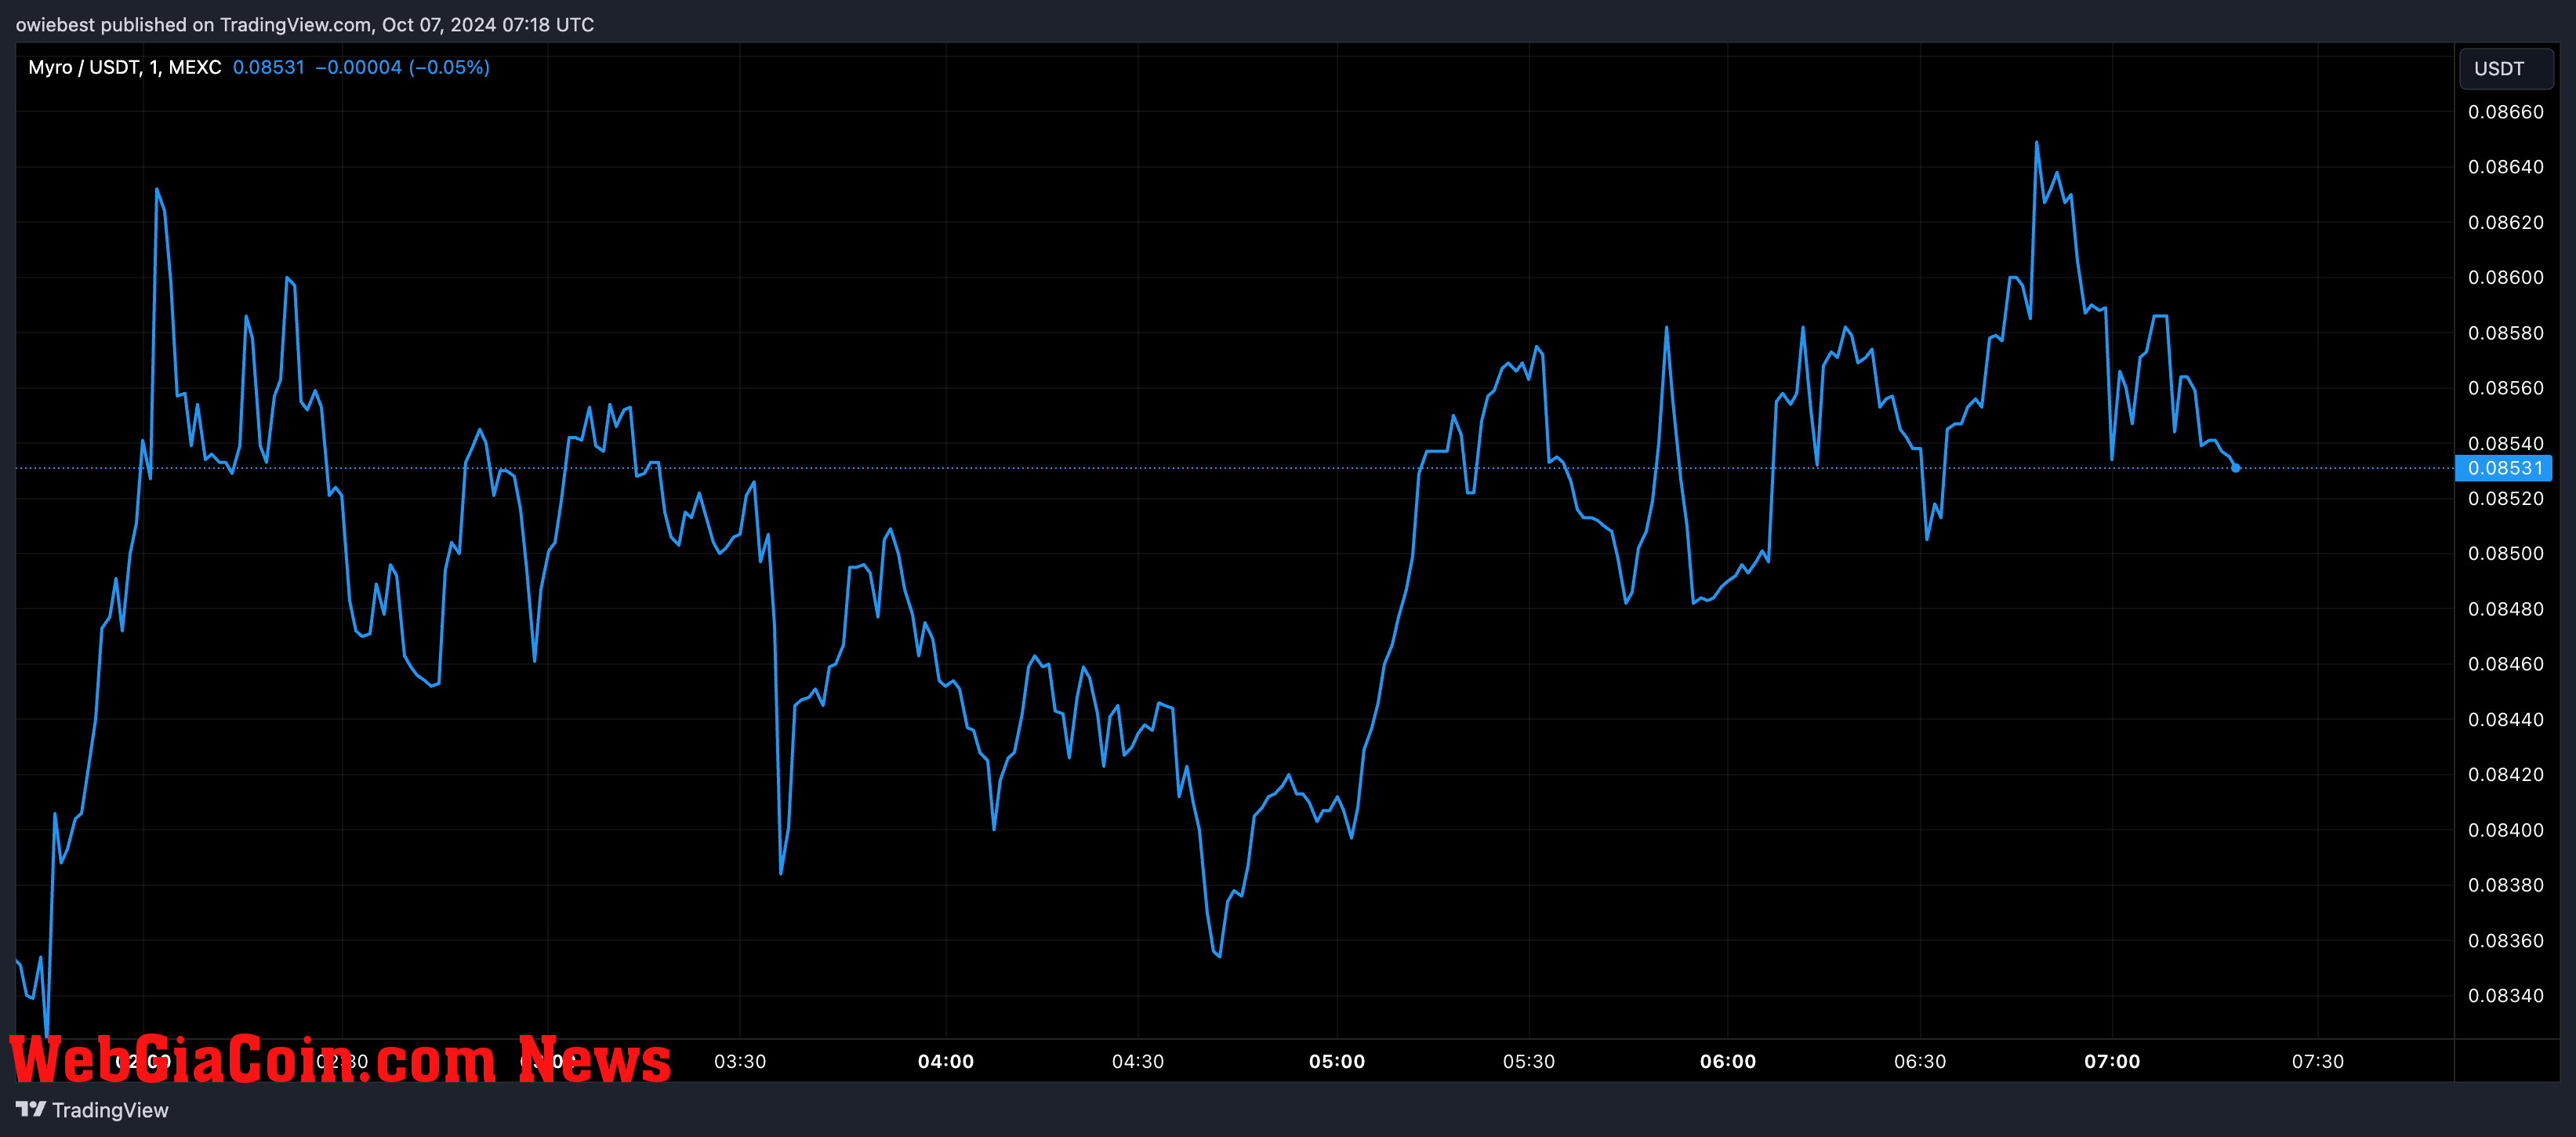Click the 07:00 time axis label
This screenshot has width=2576, height=1137.
pyautogui.click(x=2112, y=1061)
